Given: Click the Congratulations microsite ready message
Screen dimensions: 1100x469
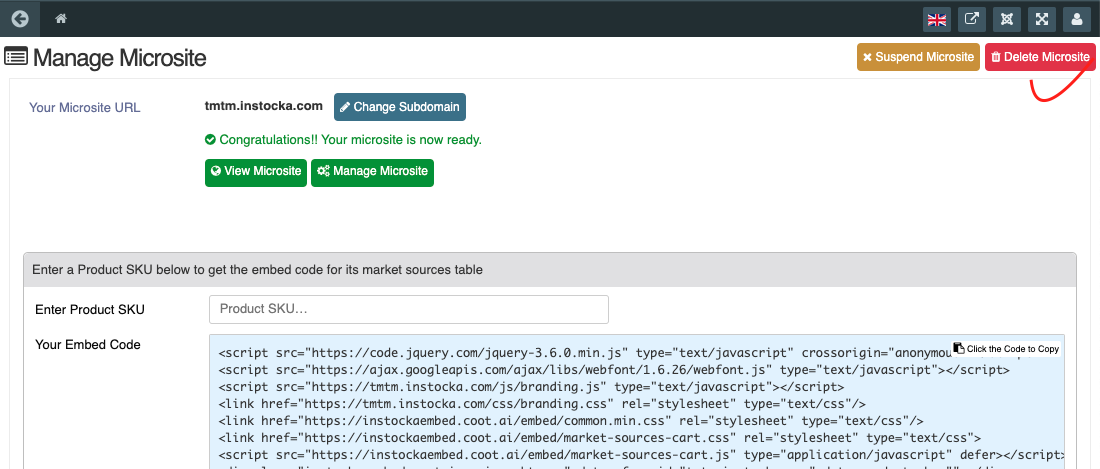Looking at the screenshot, I should [x=343, y=140].
